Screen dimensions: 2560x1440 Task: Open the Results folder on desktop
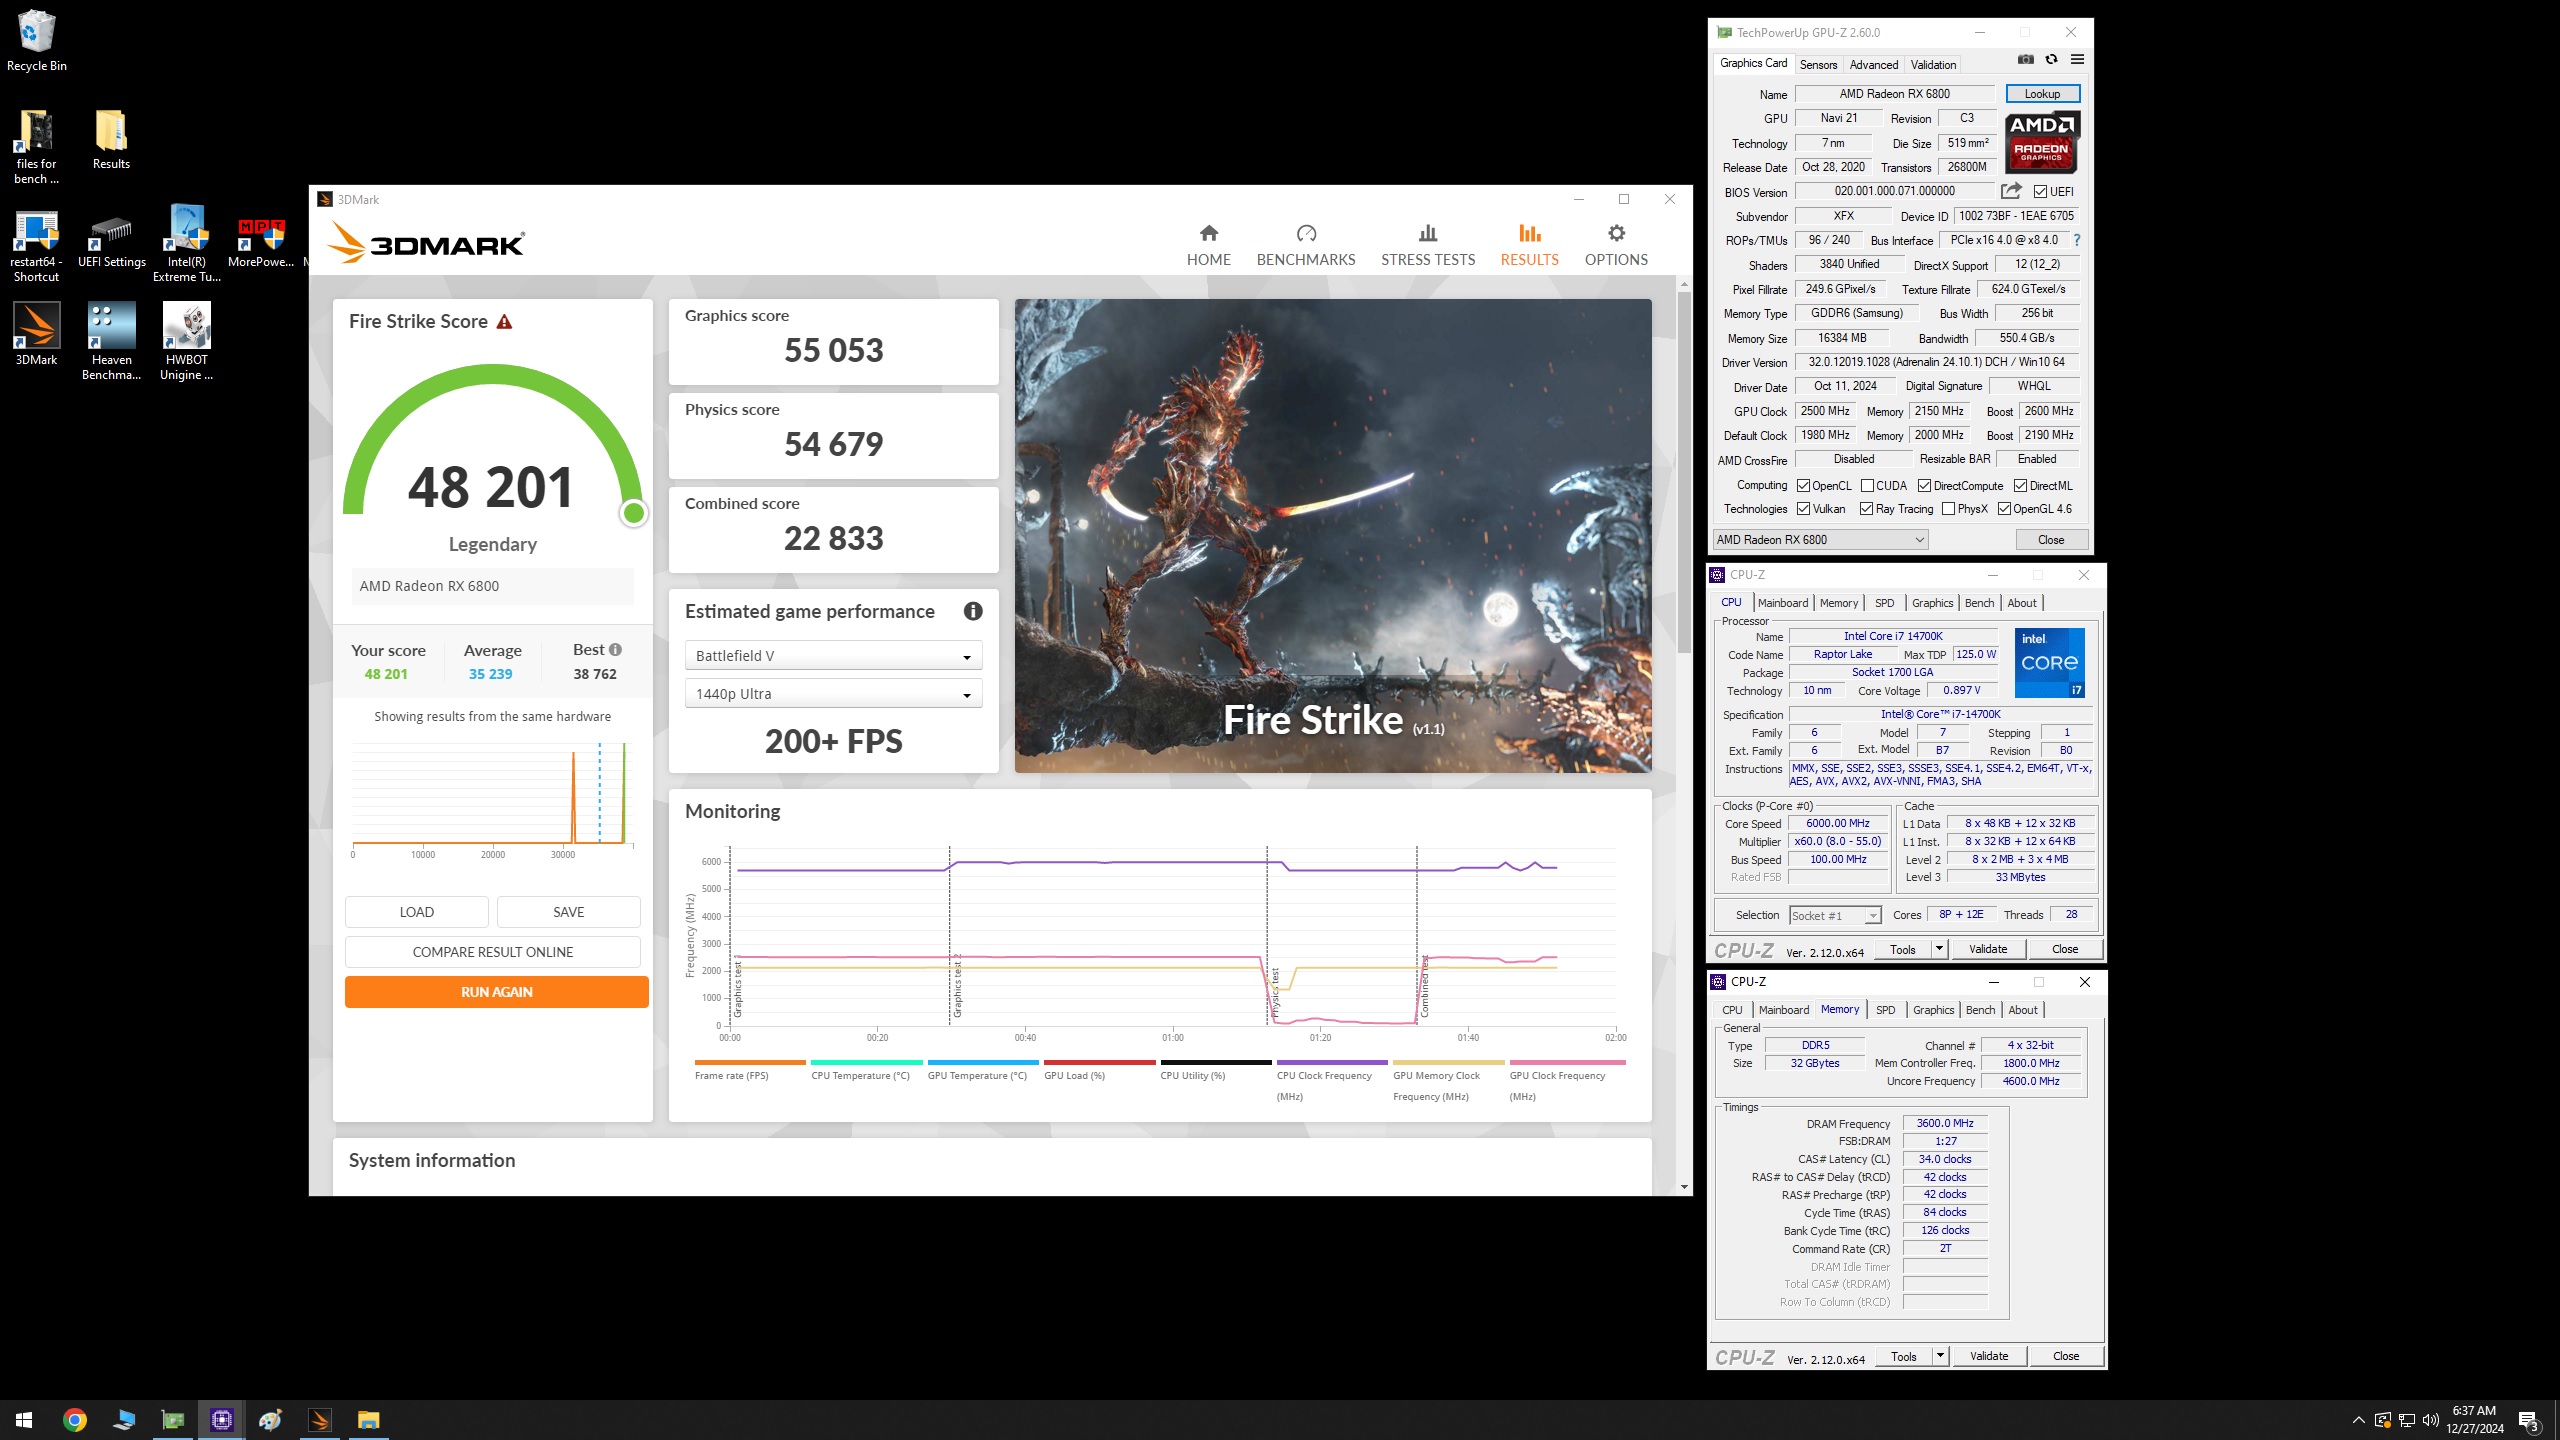tap(111, 140)
